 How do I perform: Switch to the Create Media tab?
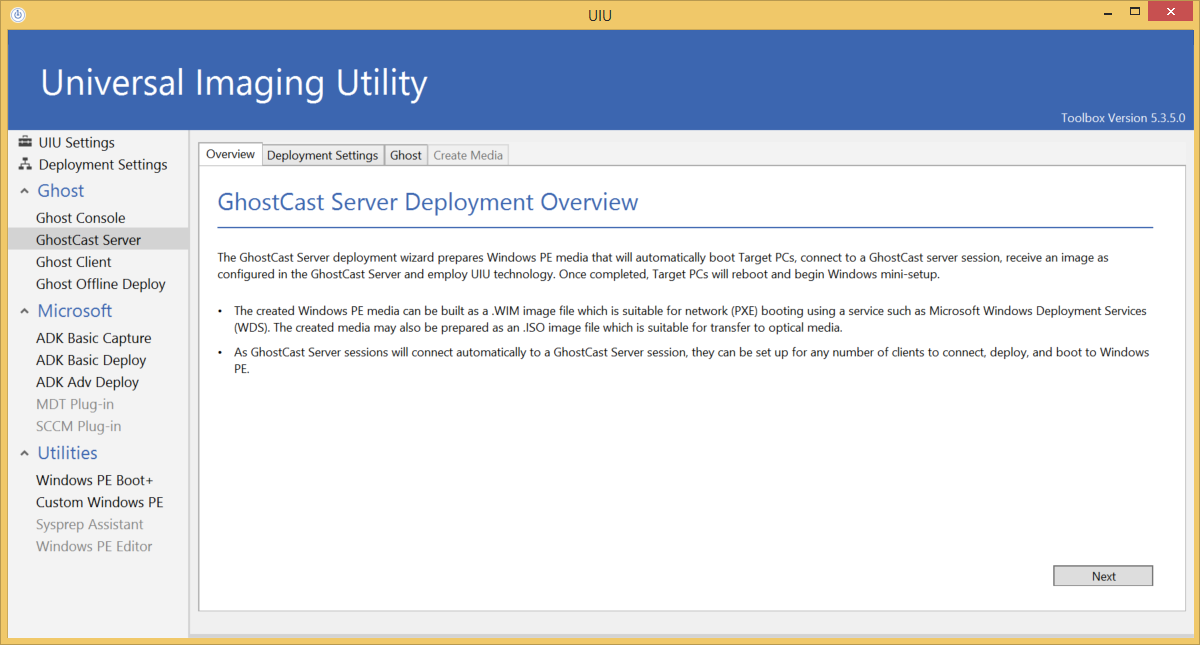pos(468,155)
